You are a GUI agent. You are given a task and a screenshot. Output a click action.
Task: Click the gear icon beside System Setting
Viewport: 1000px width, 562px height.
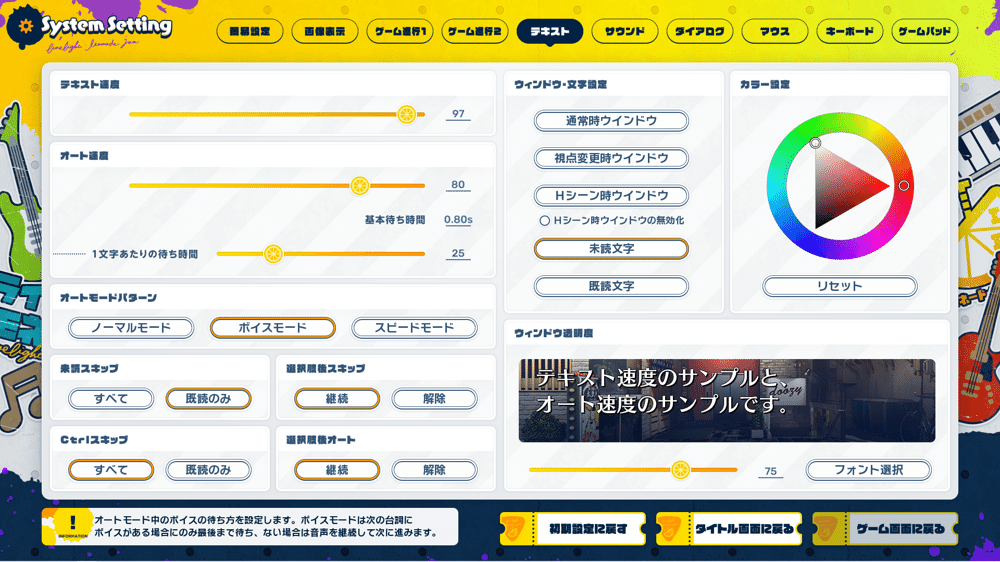click(x=26, y=26)
